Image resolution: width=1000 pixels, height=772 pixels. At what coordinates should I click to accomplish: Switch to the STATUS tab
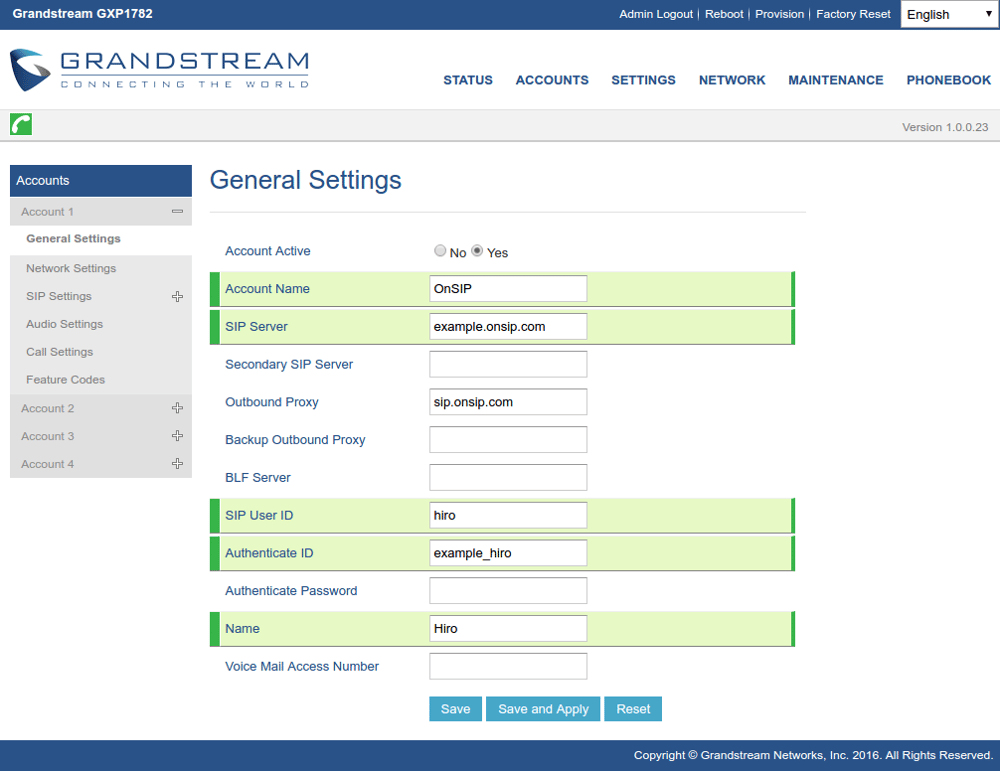coord(468,80)
